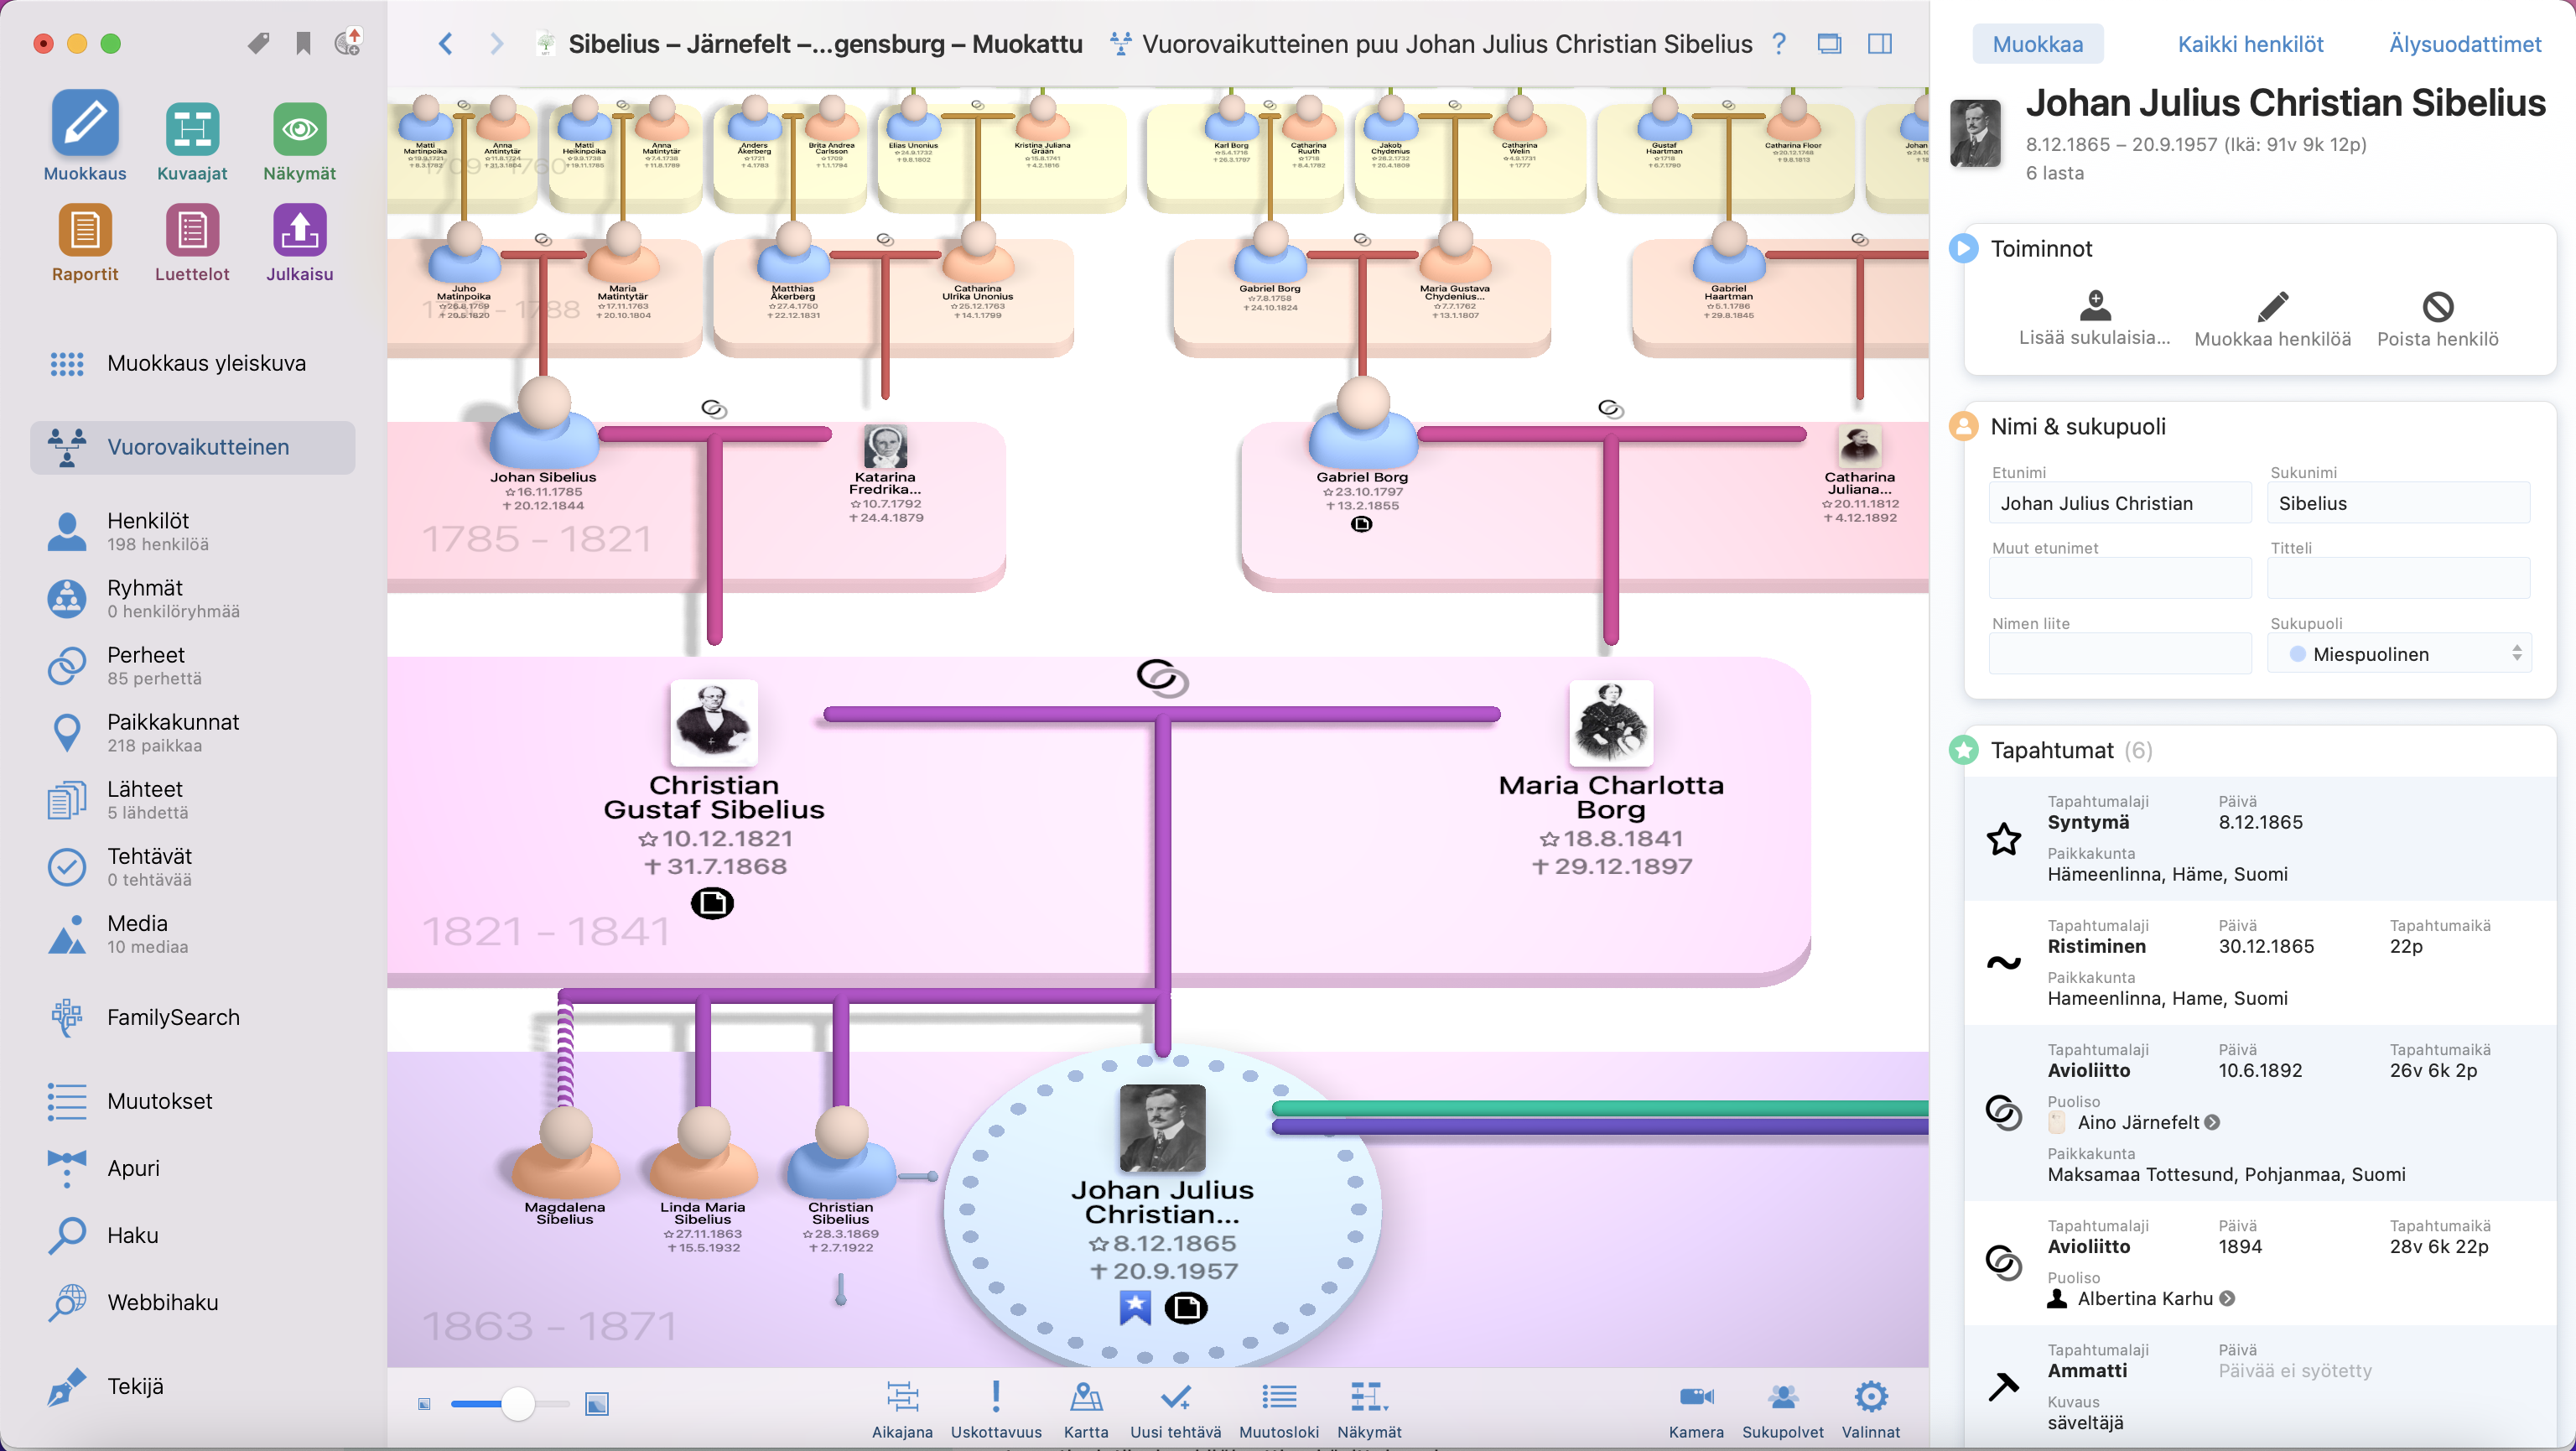
Task: Open the Kuvaajat charts icon
Action: click(192, 131)
